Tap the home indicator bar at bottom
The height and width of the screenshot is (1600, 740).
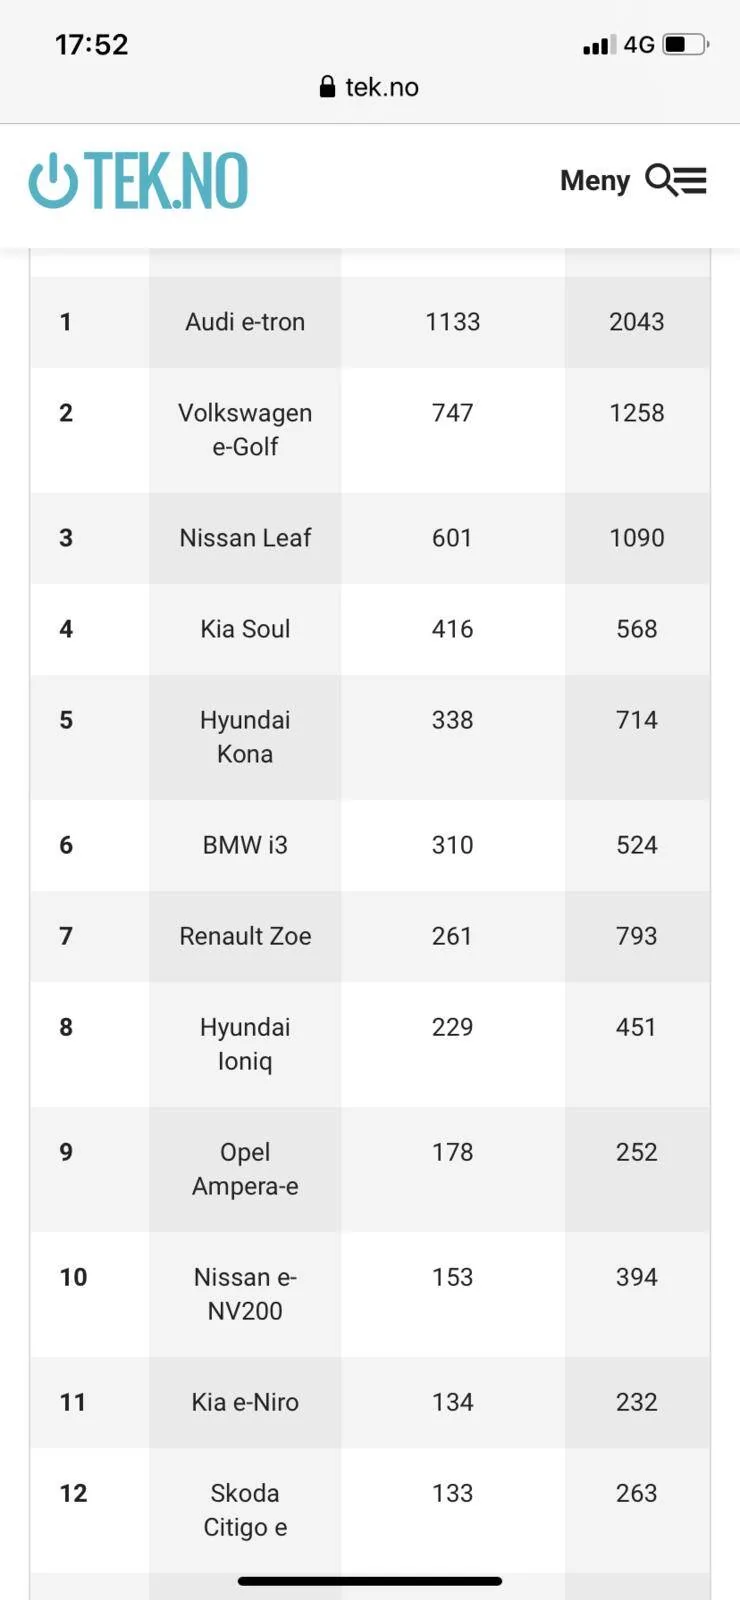370,1581
